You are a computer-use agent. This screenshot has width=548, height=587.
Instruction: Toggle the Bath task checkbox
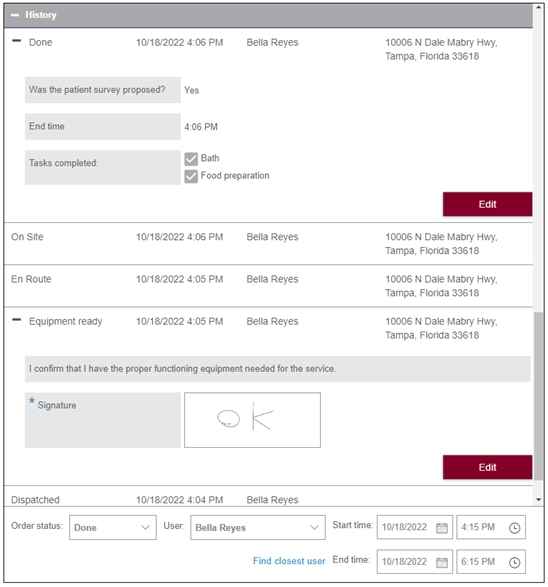click(x=191, y=159)
